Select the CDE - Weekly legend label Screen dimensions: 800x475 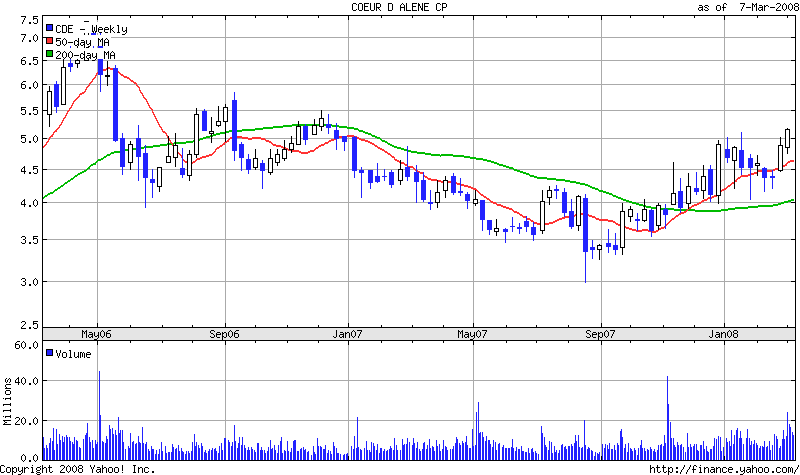91,29
